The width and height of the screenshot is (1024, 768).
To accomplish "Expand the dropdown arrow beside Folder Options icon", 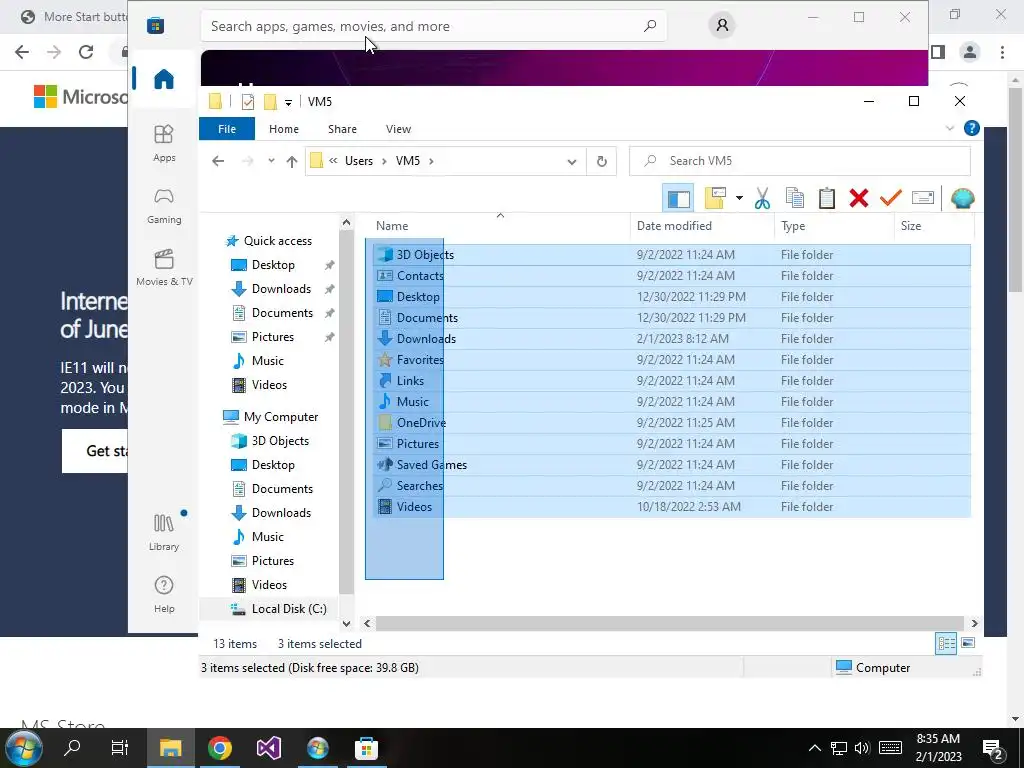I will [x=739, y=198].
